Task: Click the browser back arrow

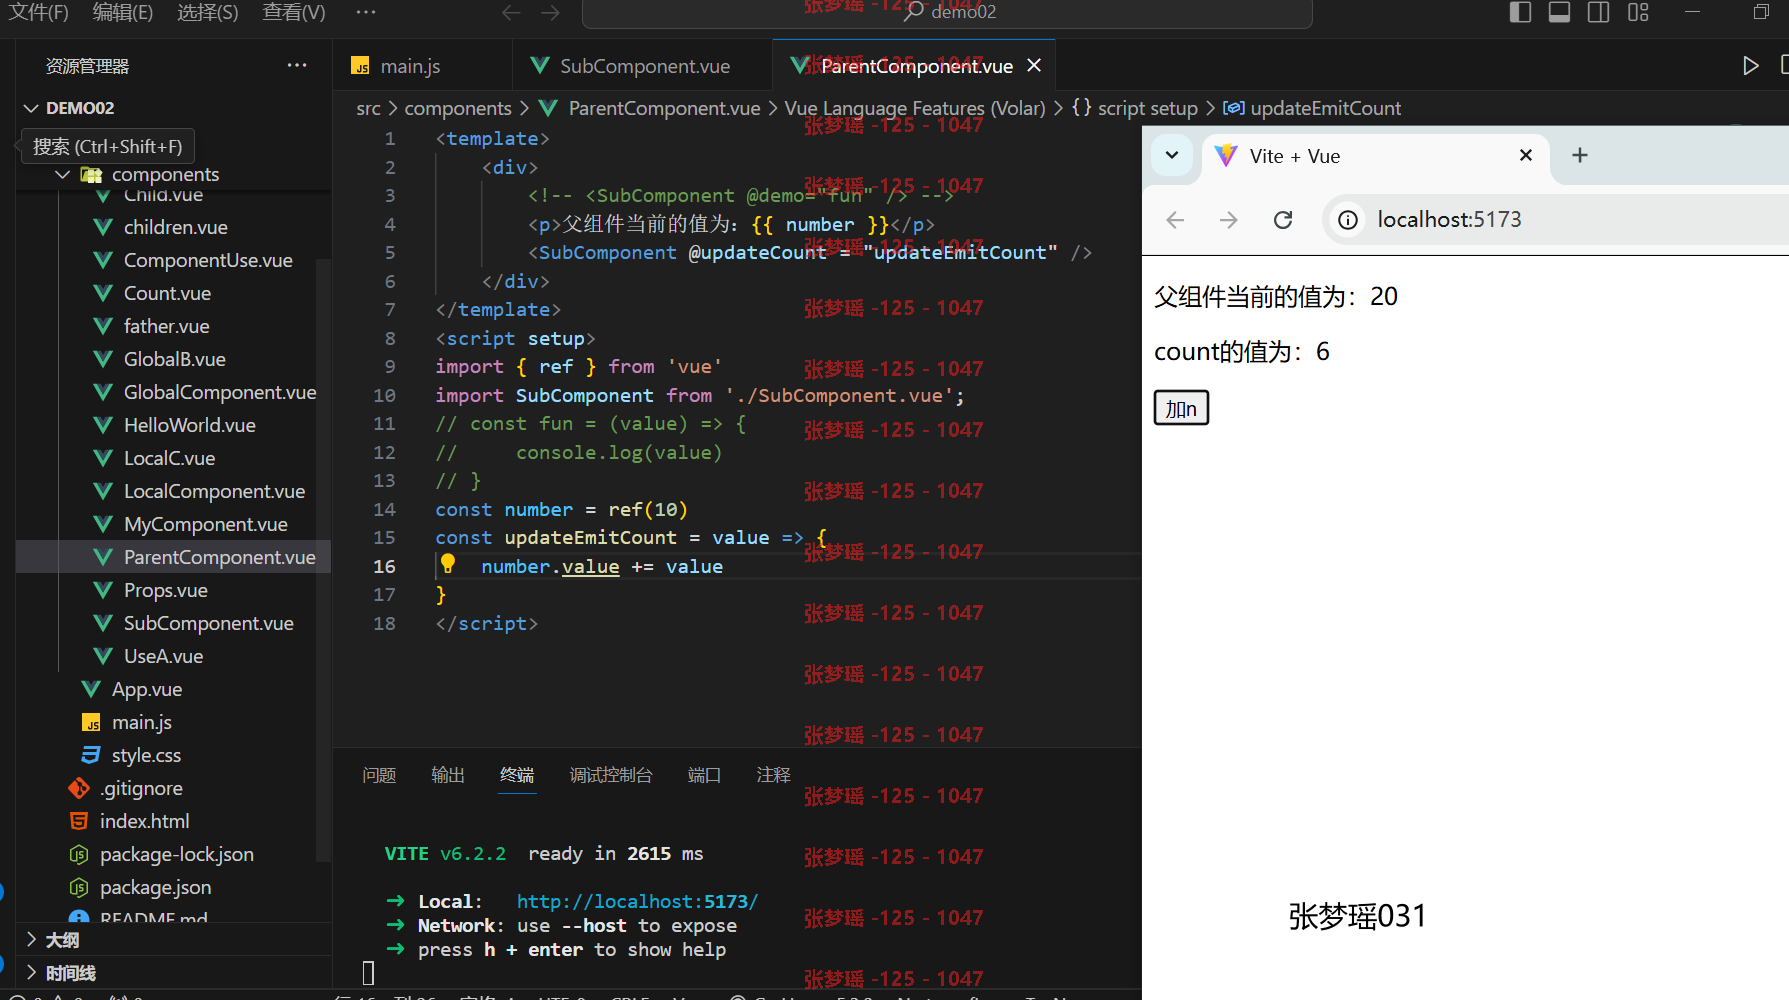Action: [x=1176, y=220]
